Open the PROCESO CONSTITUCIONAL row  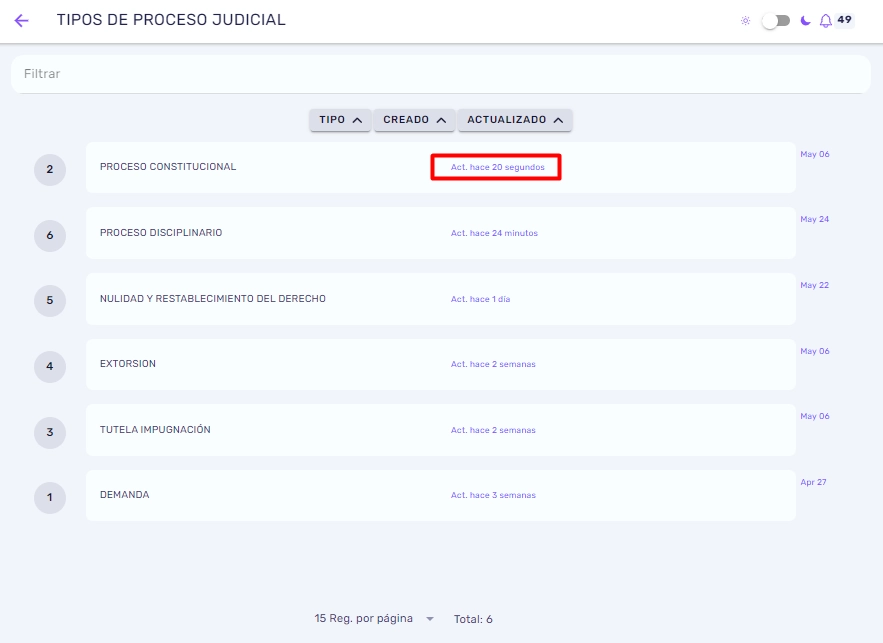coord(441,167)
